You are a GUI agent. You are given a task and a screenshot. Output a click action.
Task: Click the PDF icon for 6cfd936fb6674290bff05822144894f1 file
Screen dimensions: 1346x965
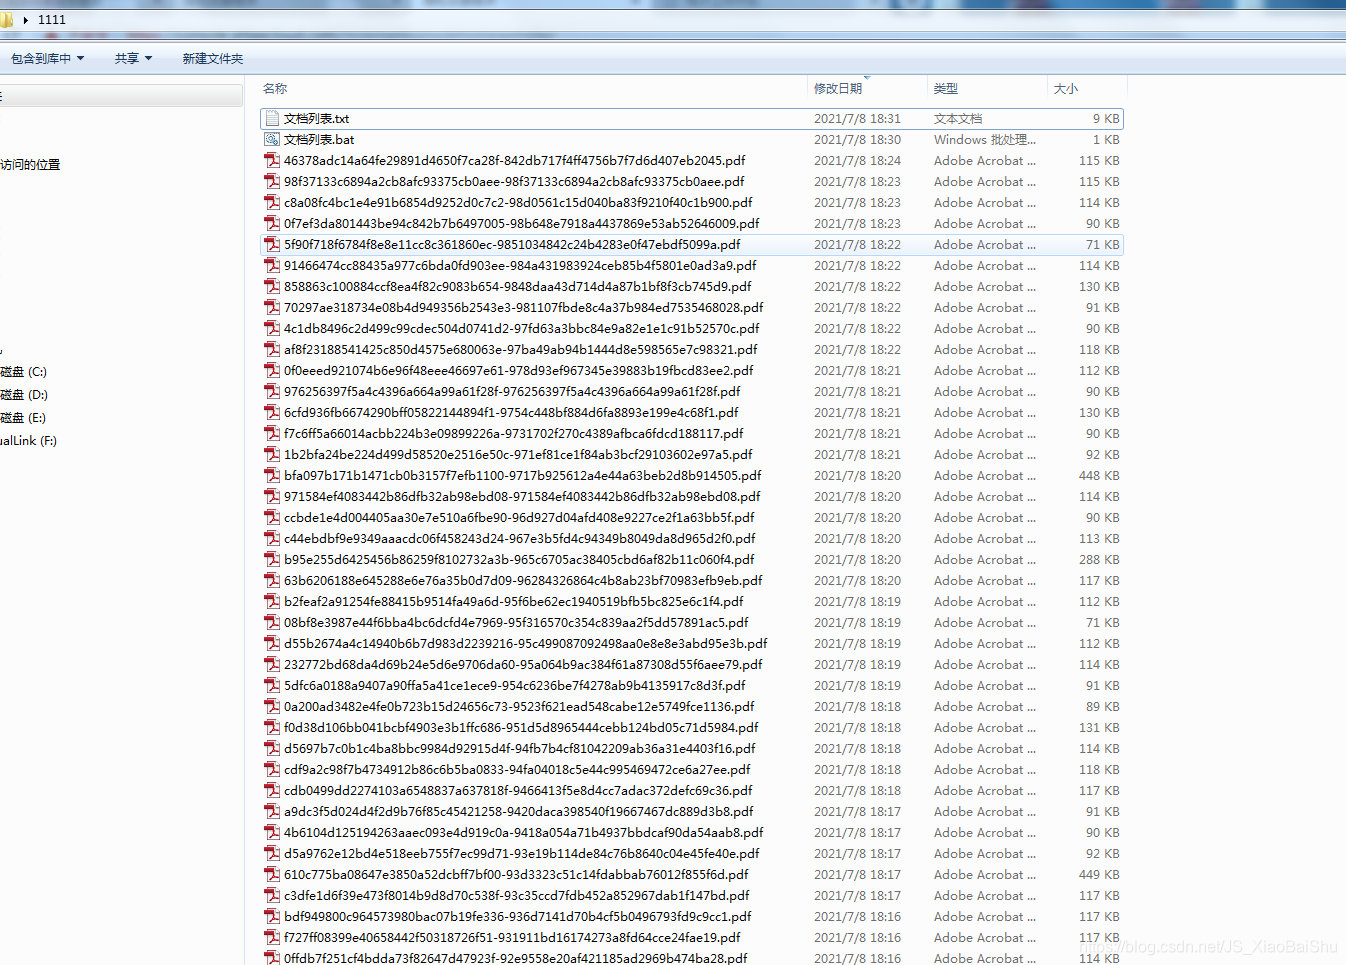(x=272, y=412)
